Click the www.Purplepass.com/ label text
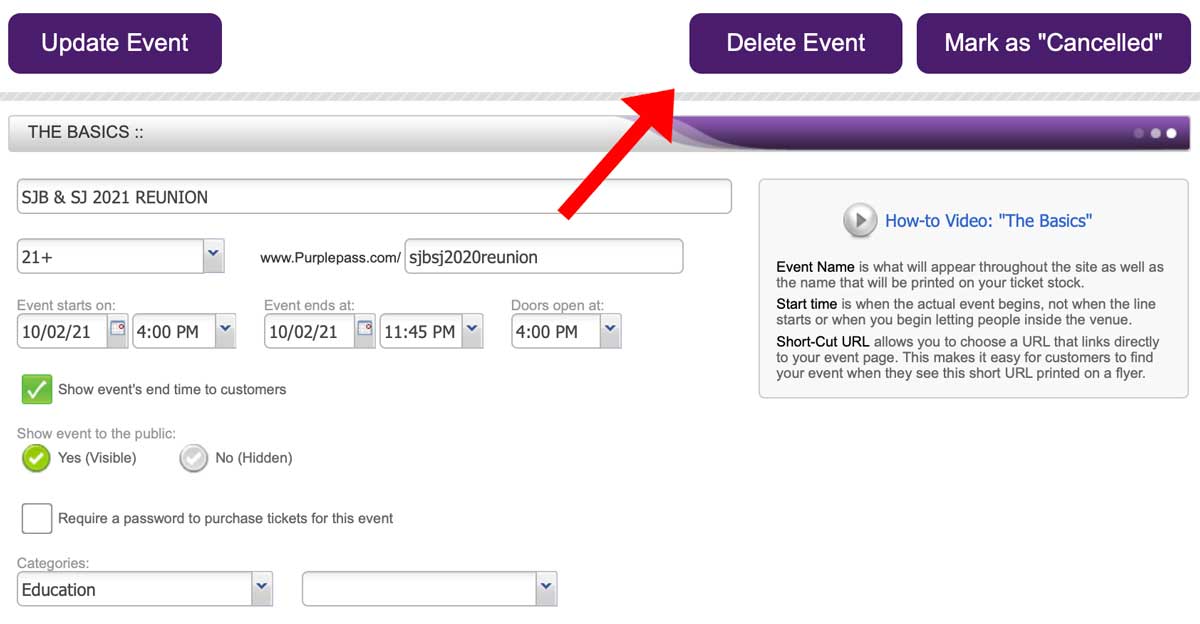Viewport: 1200px width, 624px height. [x=330, y=257]
